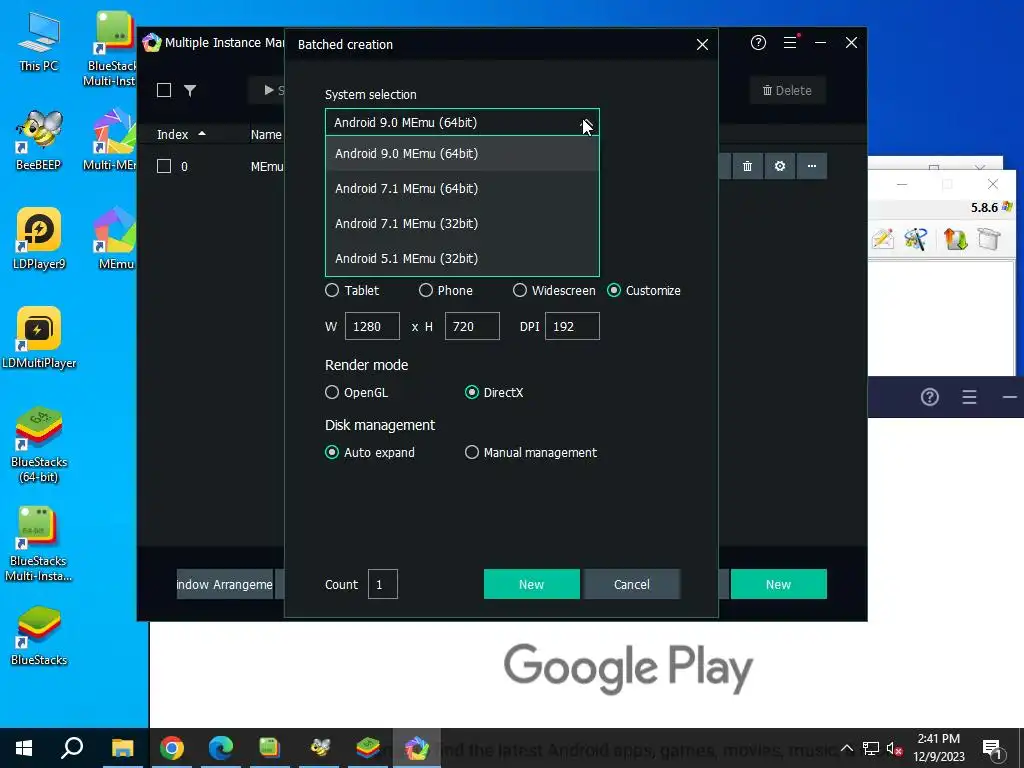Tick the select-all checkbox in instance manager
This screenshot has width=1024, height=768.
pyautogui.click(x=164, y=90)
